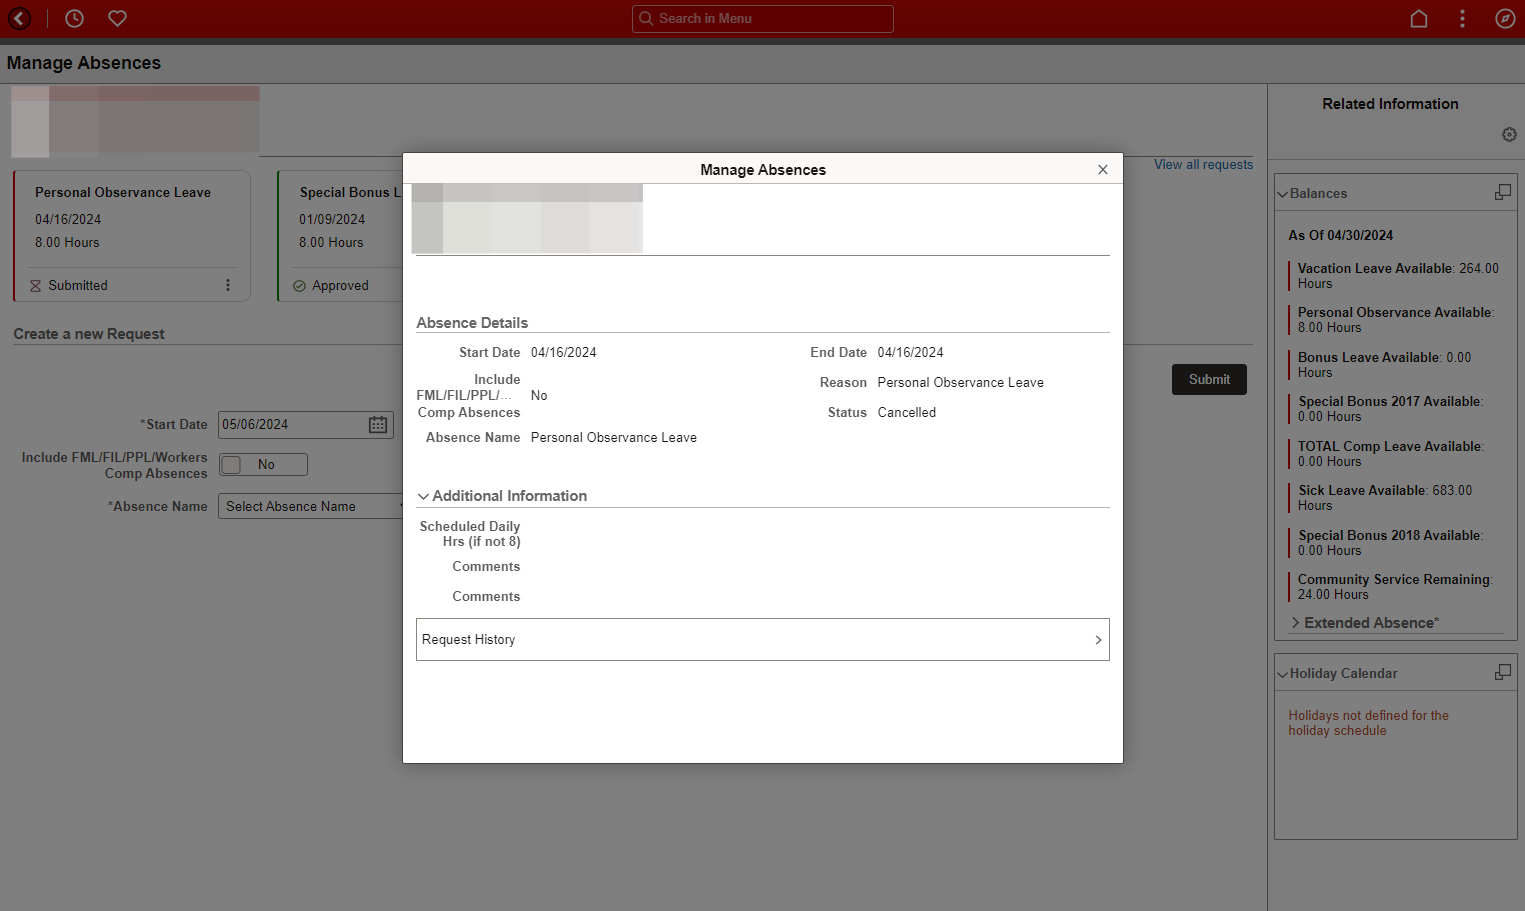Click the Request History chevron arrow
This screenshot has height=911, width=1525.
pyautogui.click(x=1098, y=640)
